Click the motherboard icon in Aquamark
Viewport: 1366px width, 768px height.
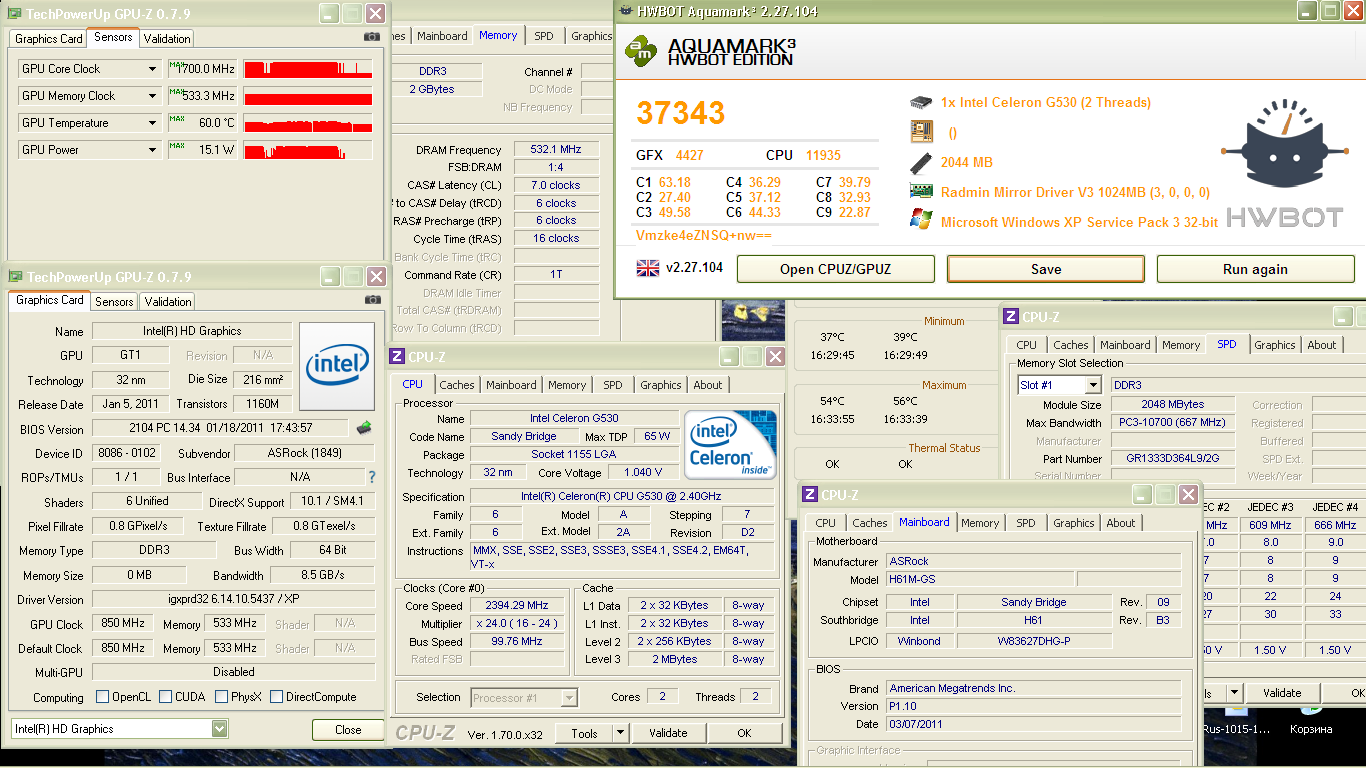click(921, 132)
